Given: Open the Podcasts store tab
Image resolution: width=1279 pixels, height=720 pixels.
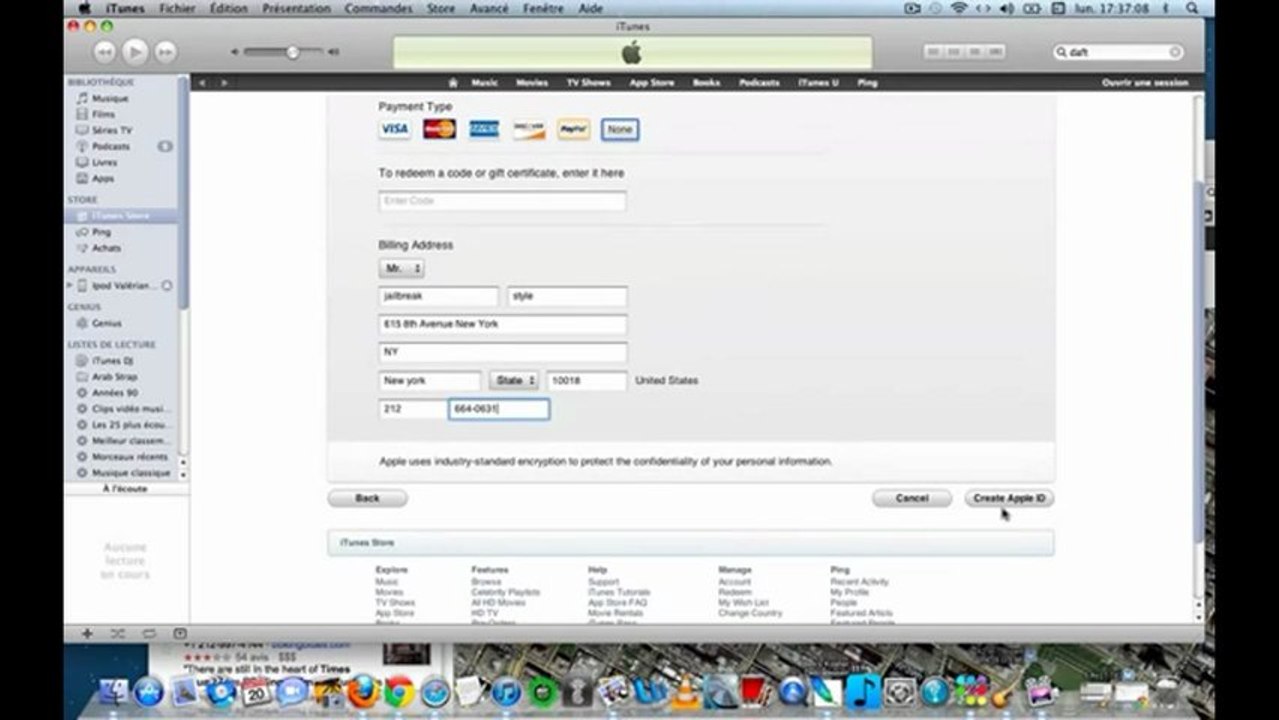Looking at the screenshot, I should coord(759,83).
